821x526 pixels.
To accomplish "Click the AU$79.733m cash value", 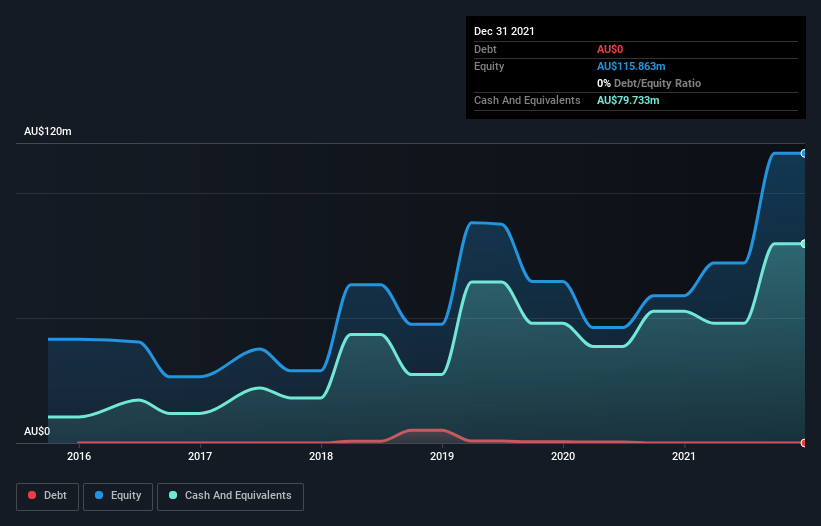I will (628, 100).
